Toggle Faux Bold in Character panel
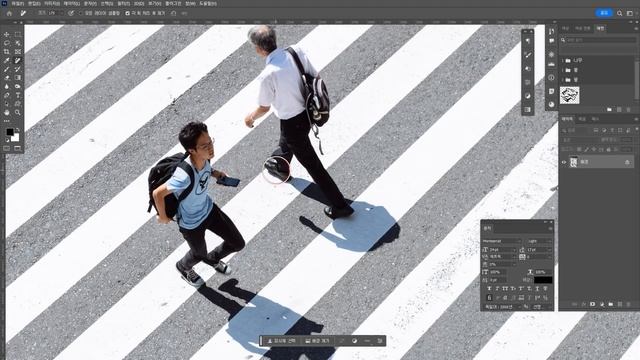 [x=489, y=289]
